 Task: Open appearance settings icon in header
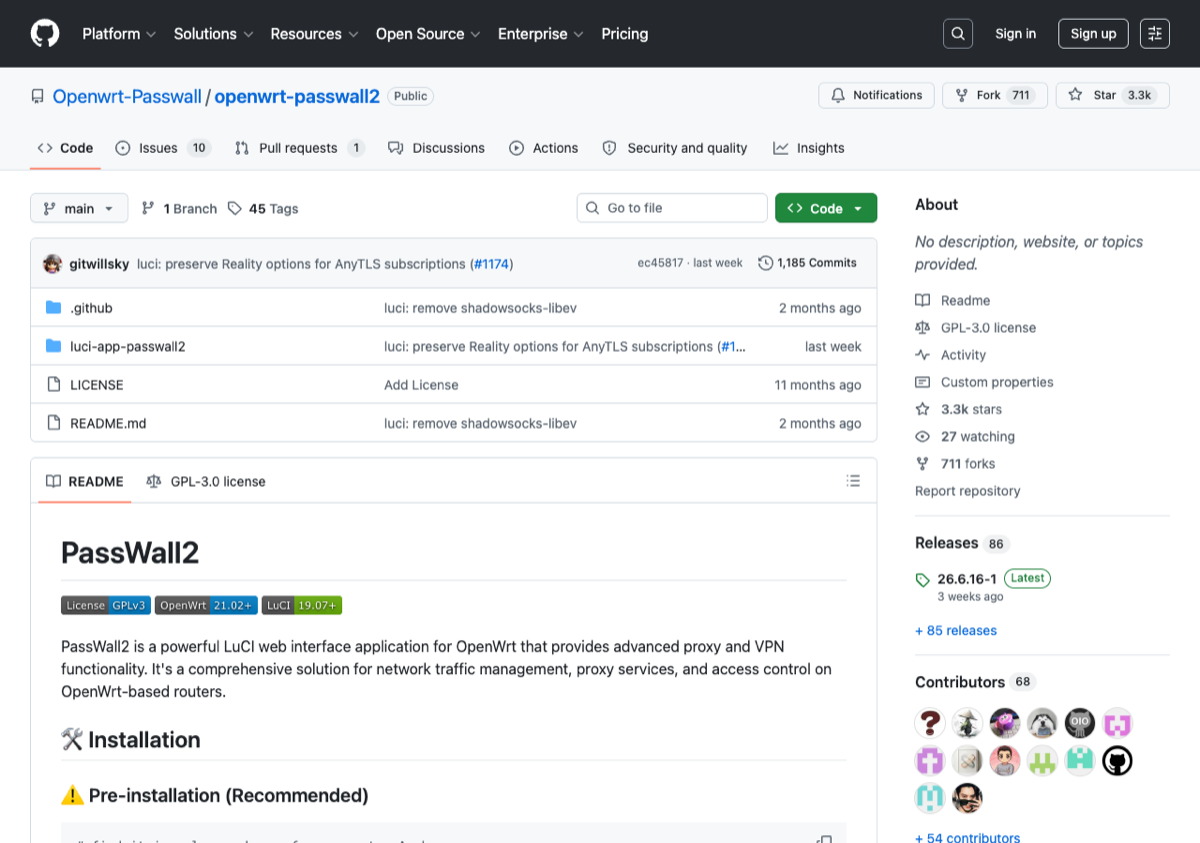click(1155, 34)
